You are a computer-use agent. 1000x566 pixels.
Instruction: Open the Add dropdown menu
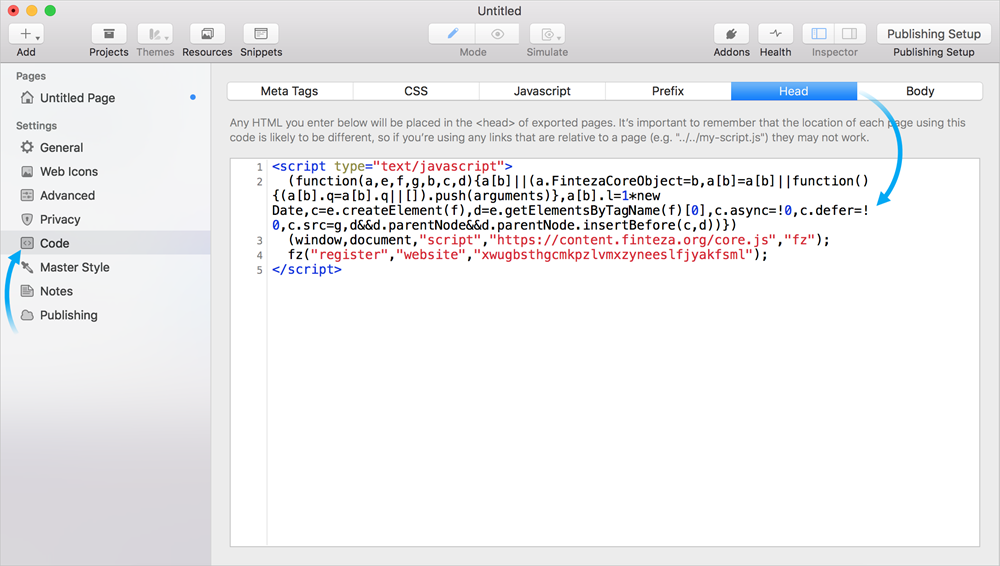pos(27,34)
